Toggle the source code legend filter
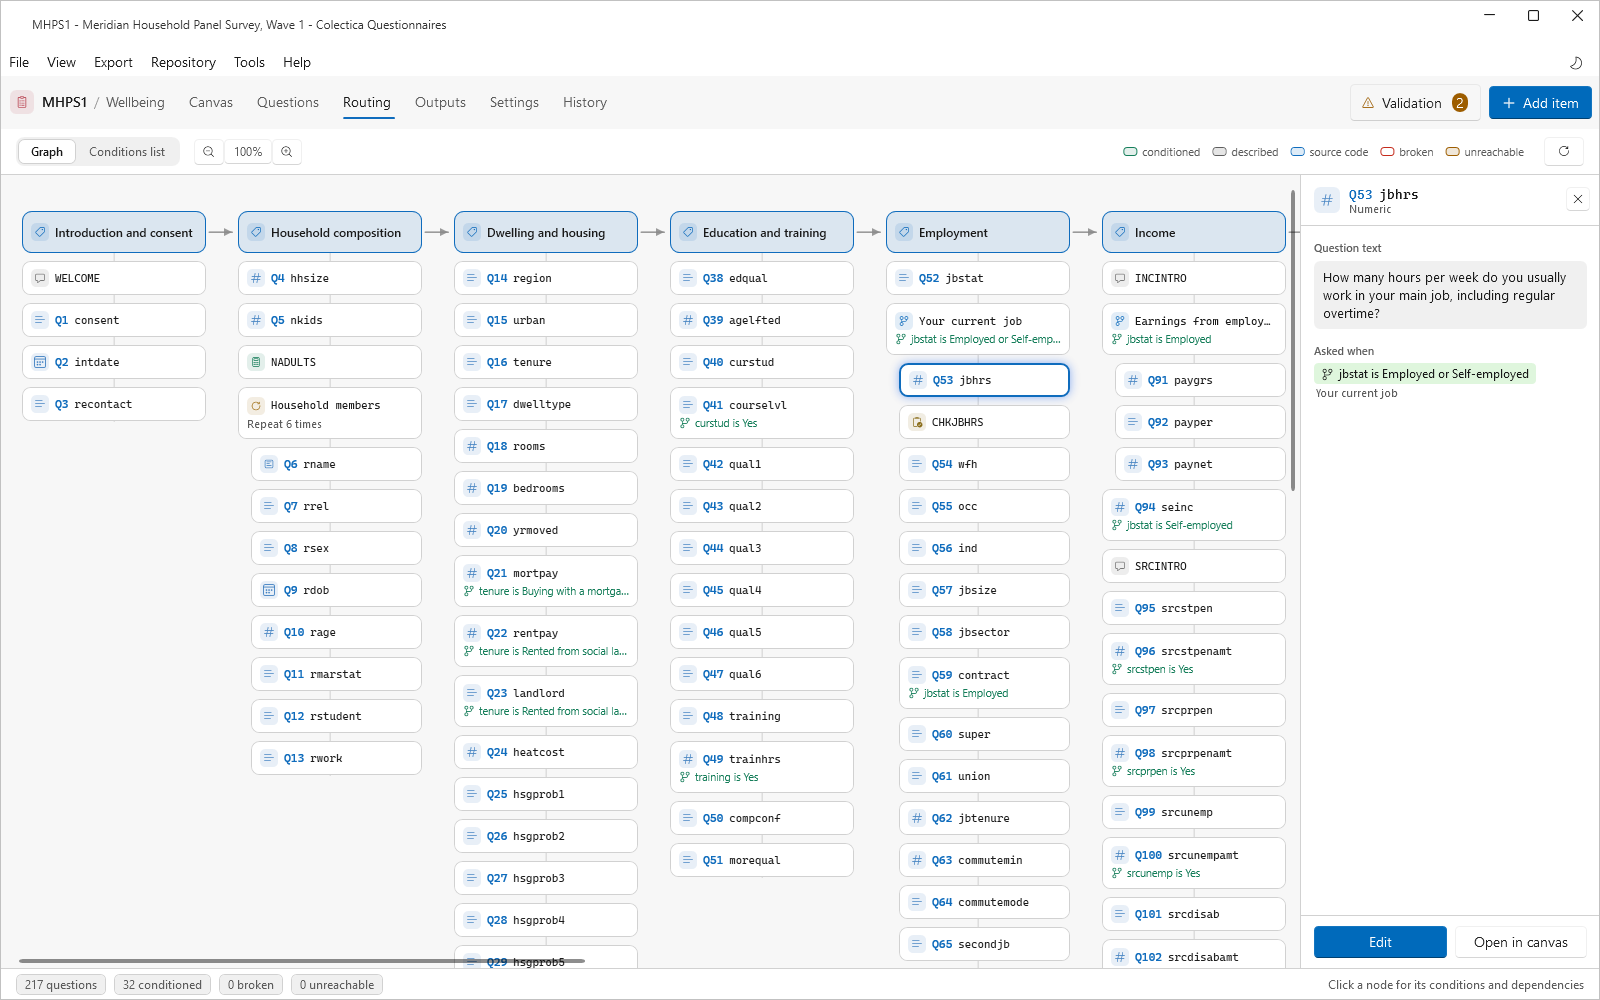 tap(1329, 152)
